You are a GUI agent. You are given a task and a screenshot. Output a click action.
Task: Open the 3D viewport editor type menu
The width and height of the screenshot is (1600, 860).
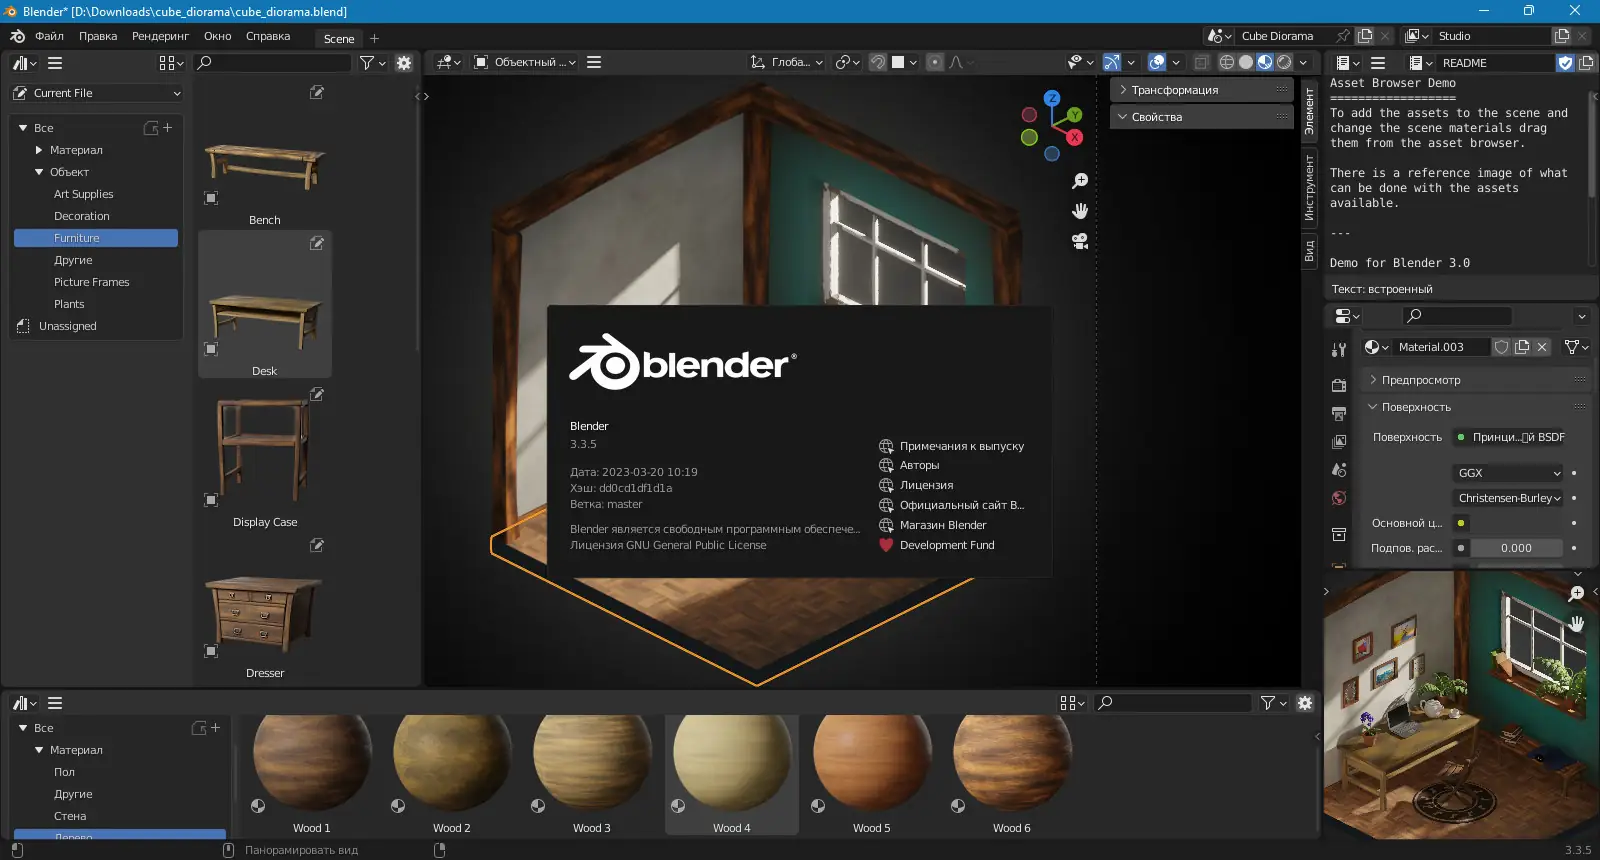coord(449,62)
